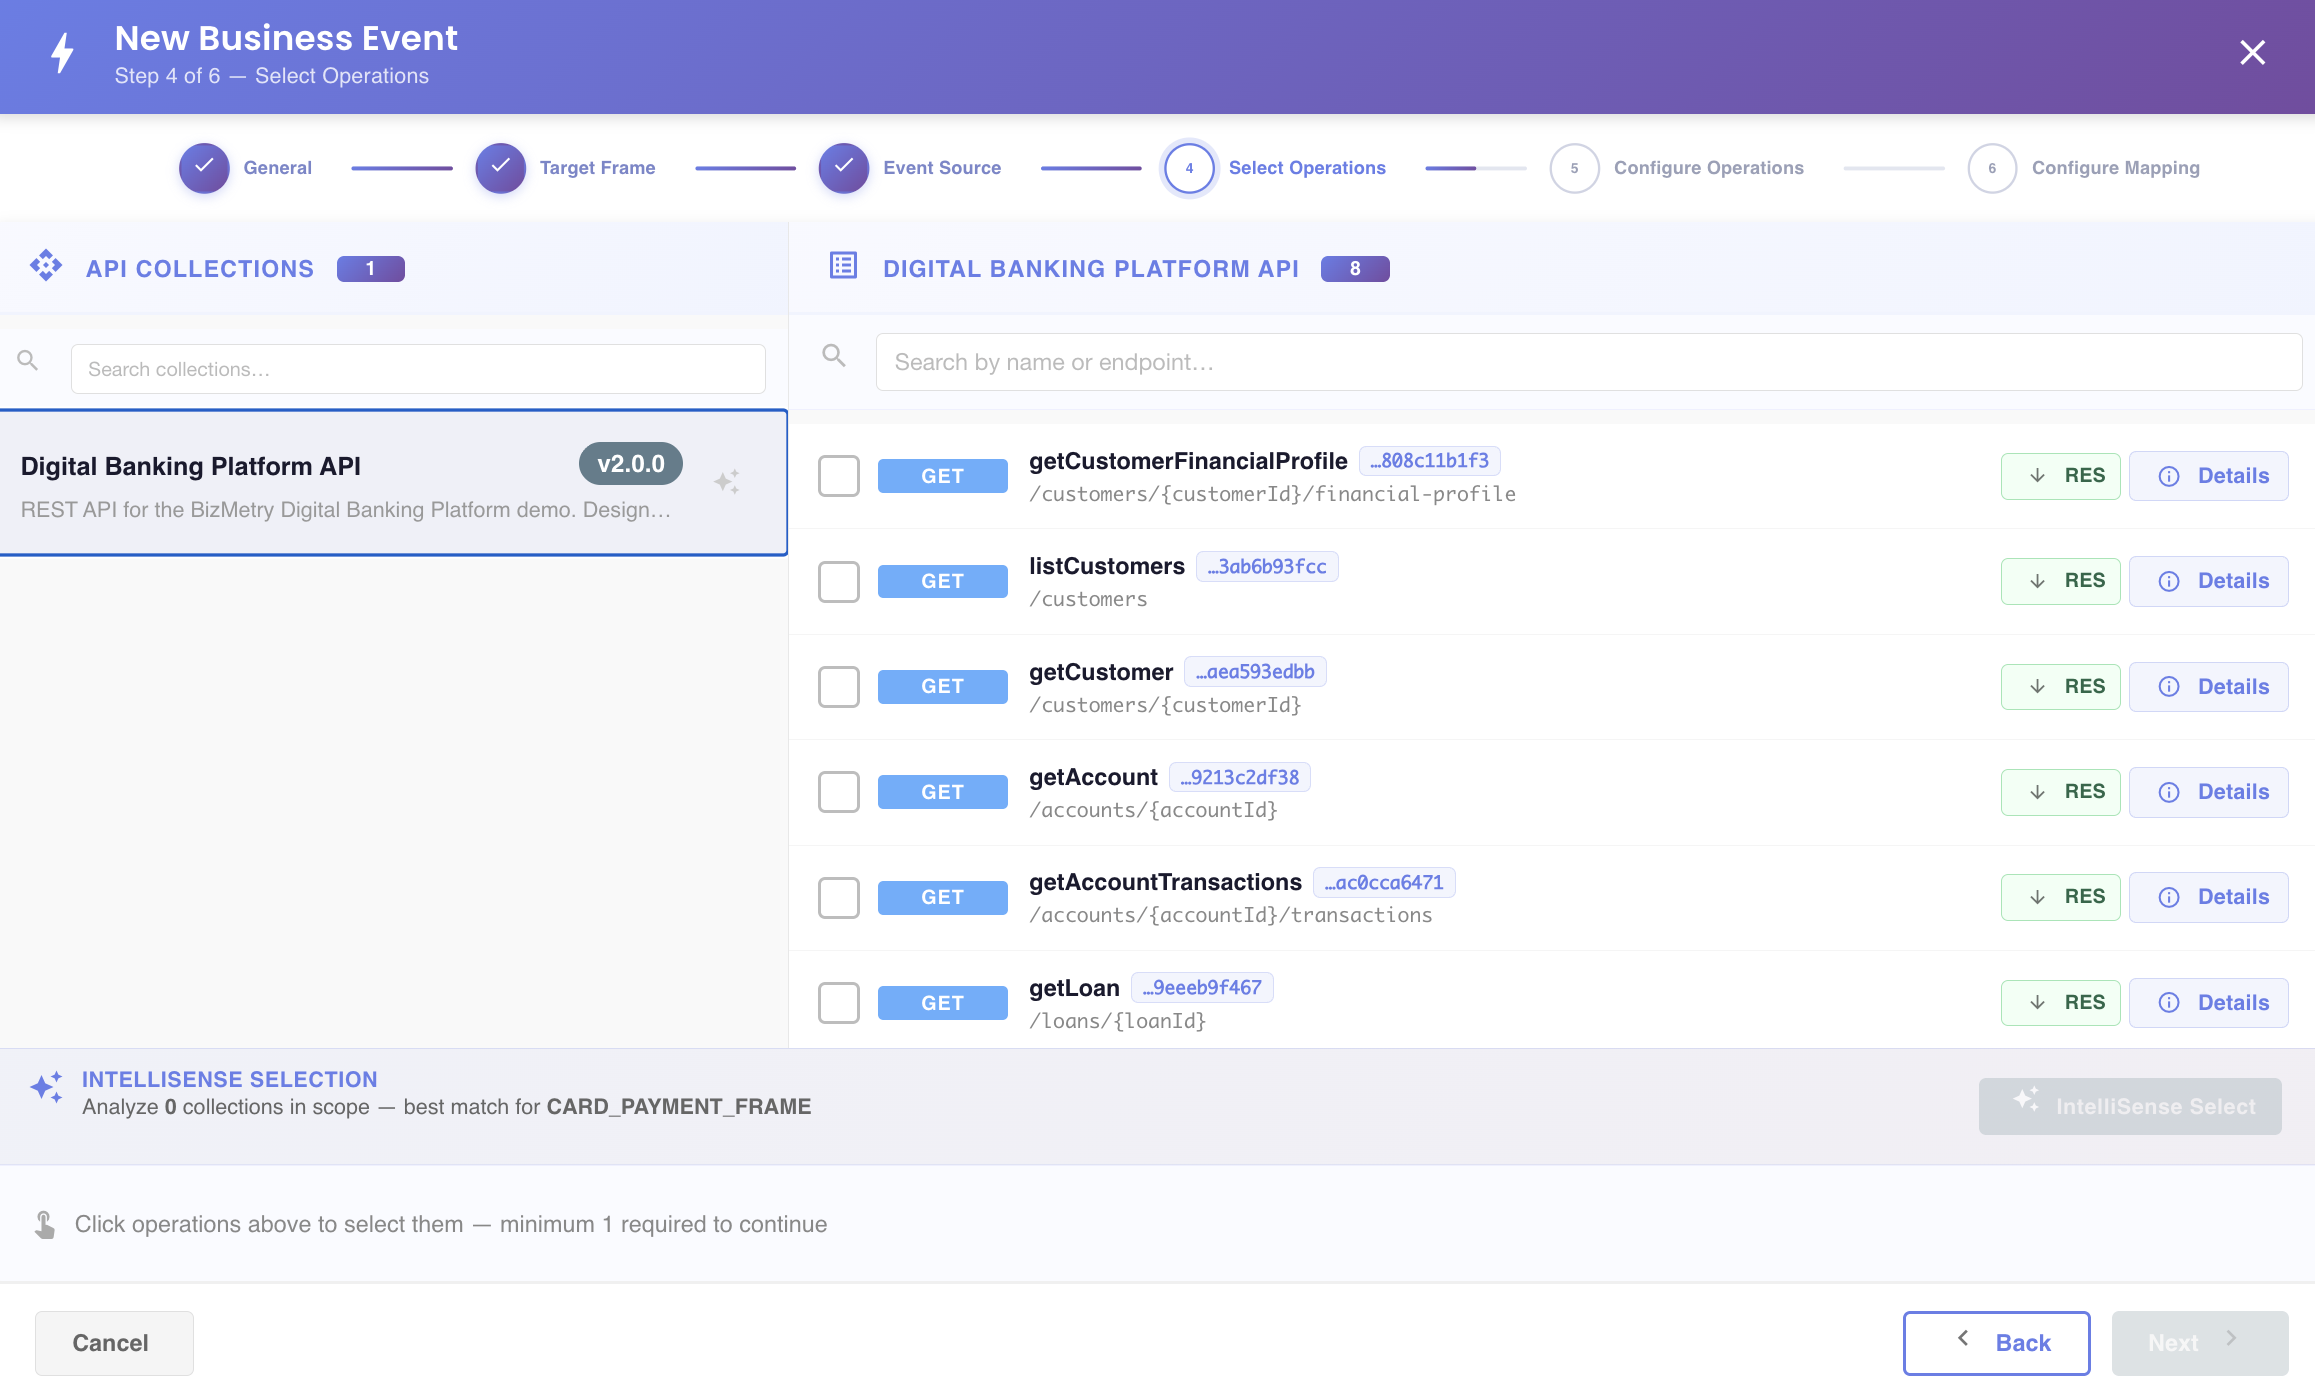Select the Digital Banking Platform API collection

point(393,482)
